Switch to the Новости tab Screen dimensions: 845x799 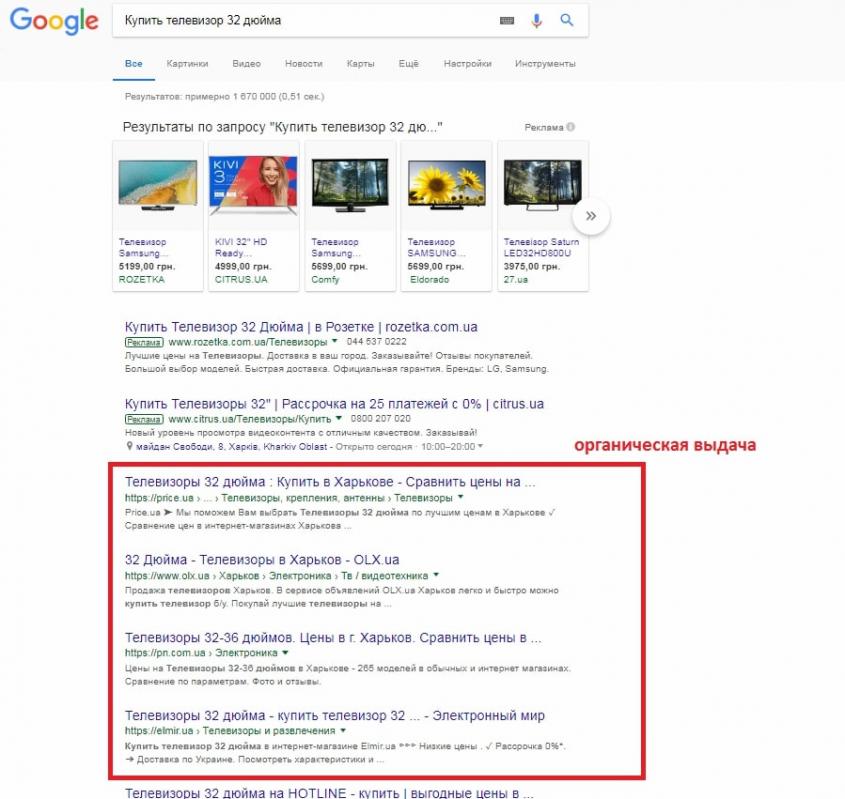click(303, 64)
